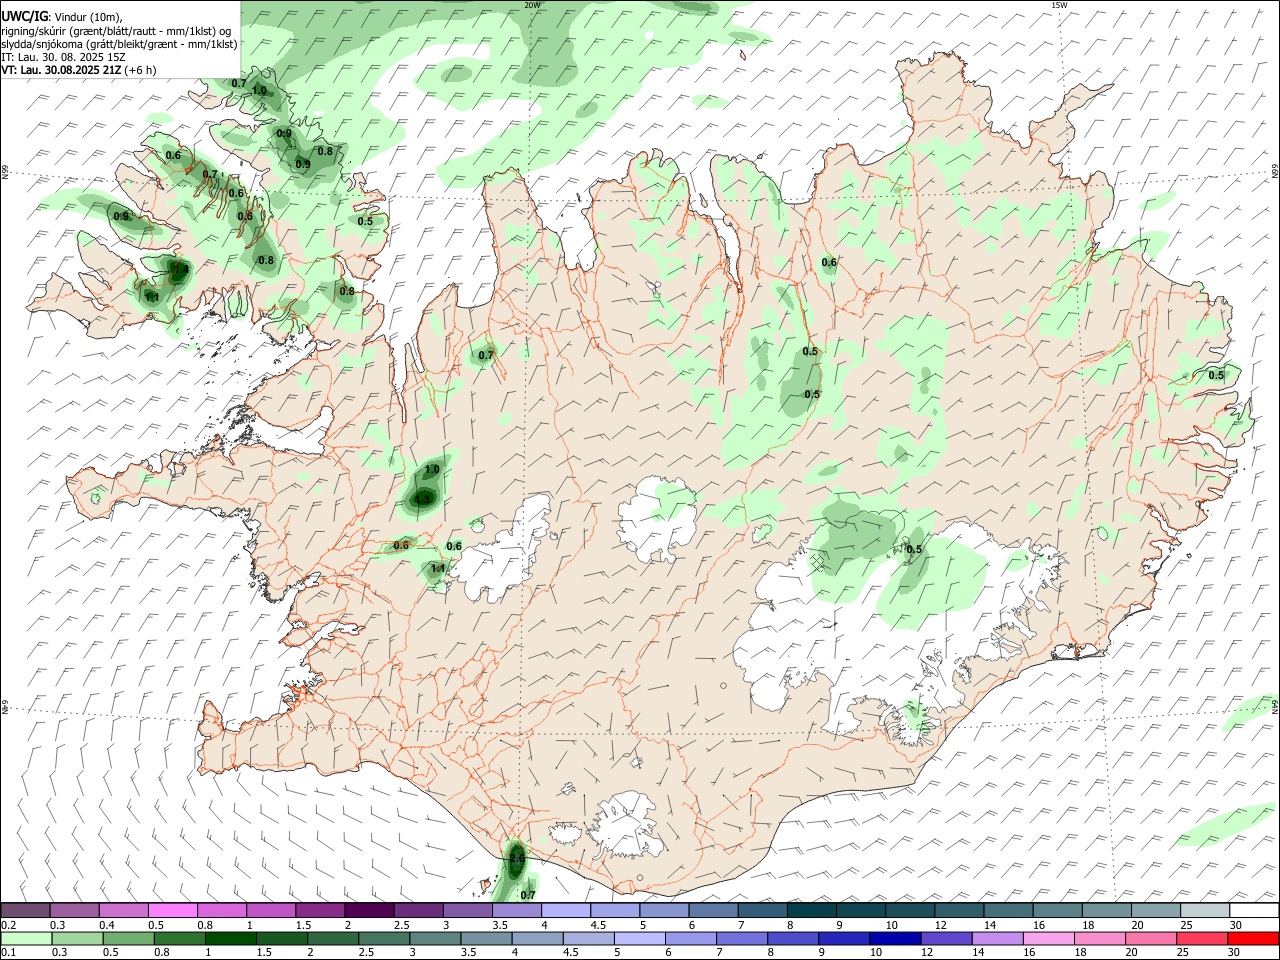Pick the light pink rain swatch at 16
The image size is (1280, 960).
click(1047, 938)
